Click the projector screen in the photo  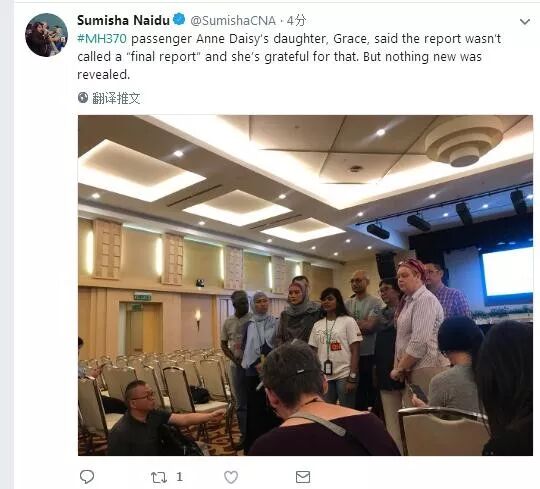[x=507, y=273]
